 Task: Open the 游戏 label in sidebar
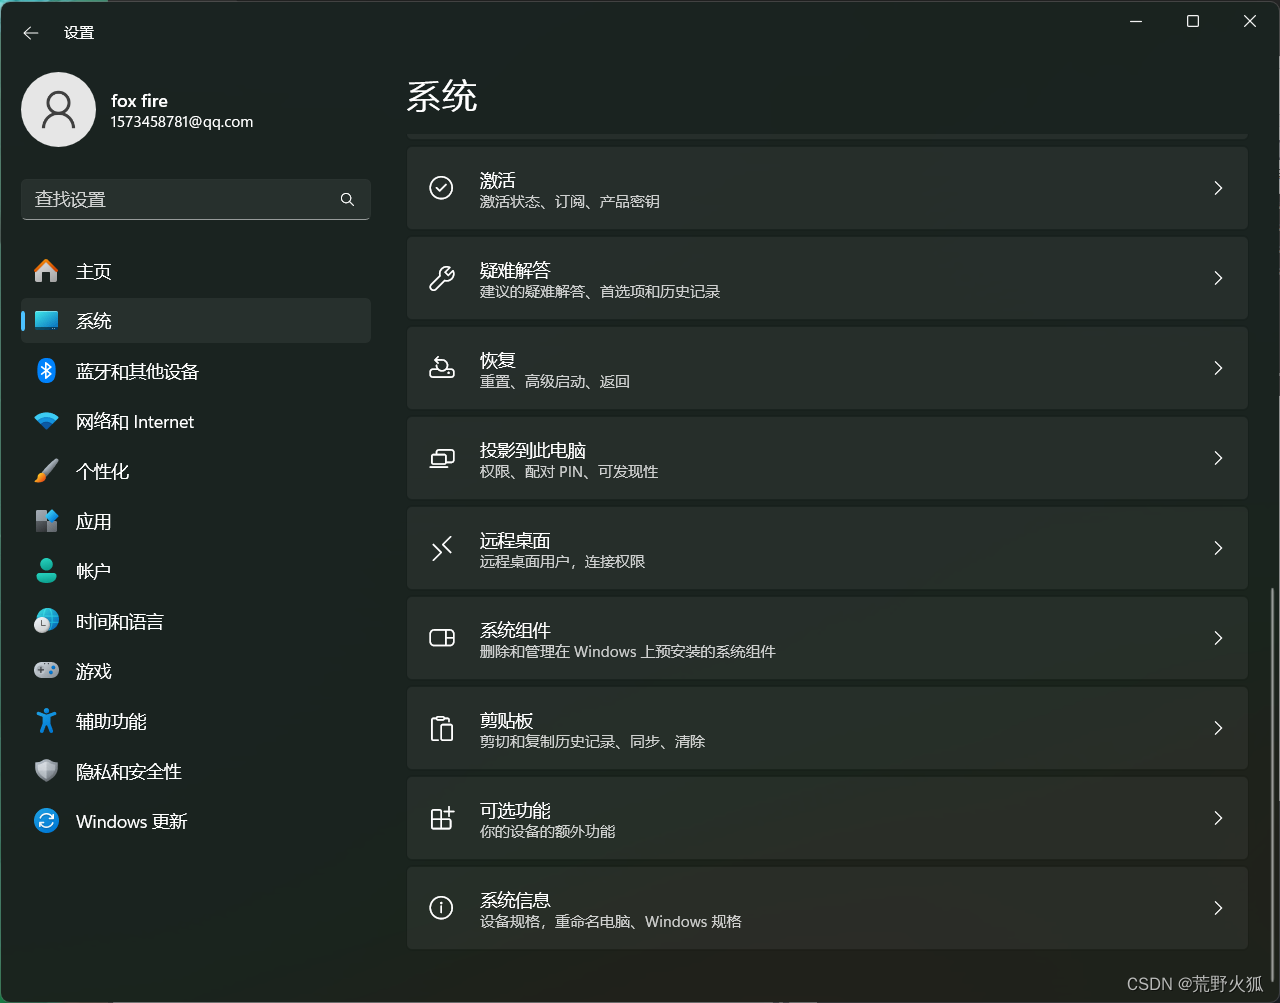pyautogui.click(x=94, y=671)
